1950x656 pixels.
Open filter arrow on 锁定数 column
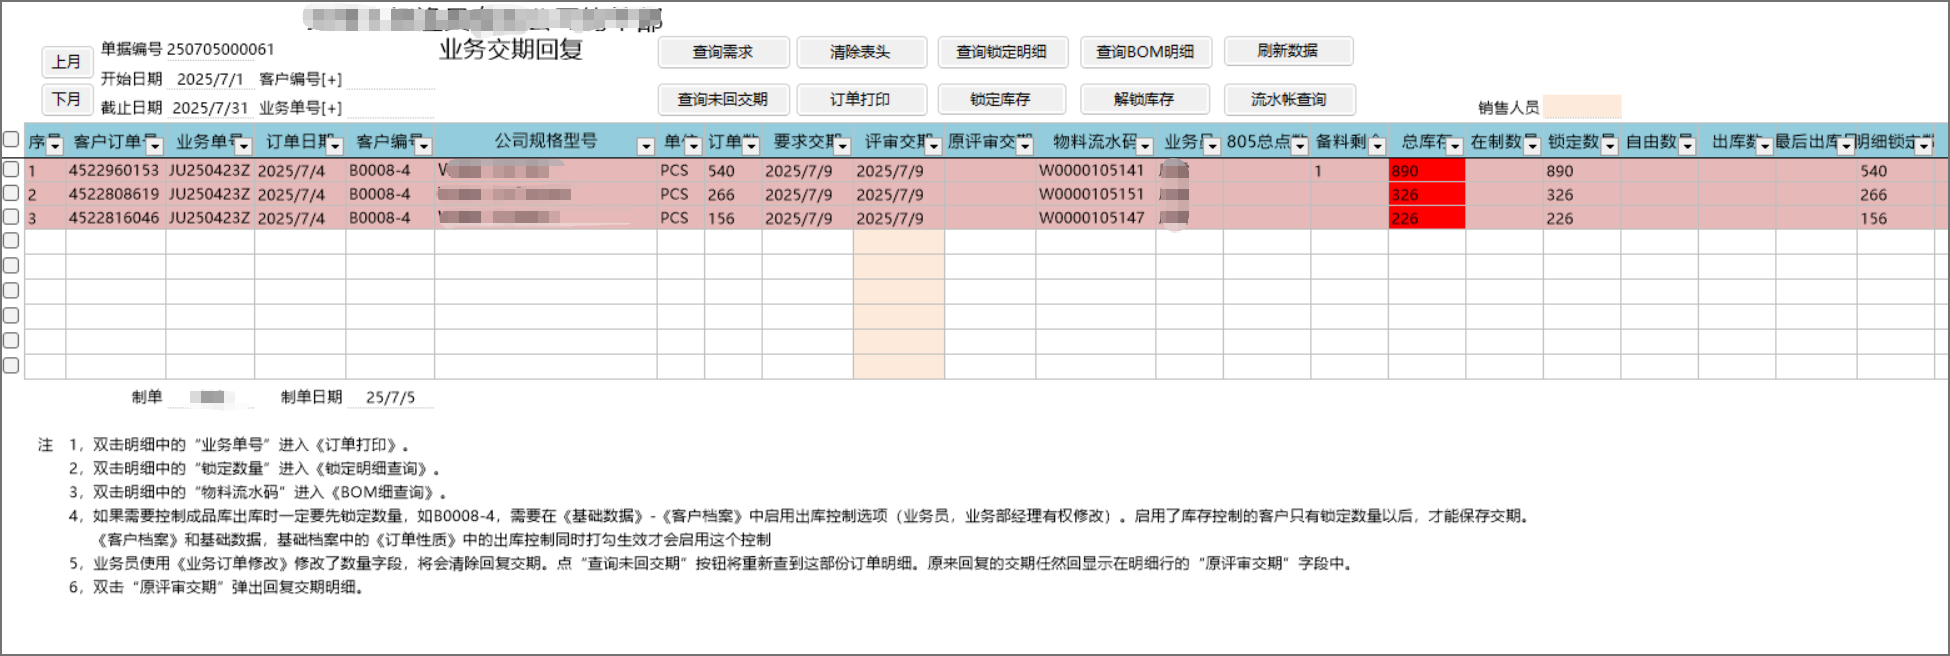[x=1609, y=146]
